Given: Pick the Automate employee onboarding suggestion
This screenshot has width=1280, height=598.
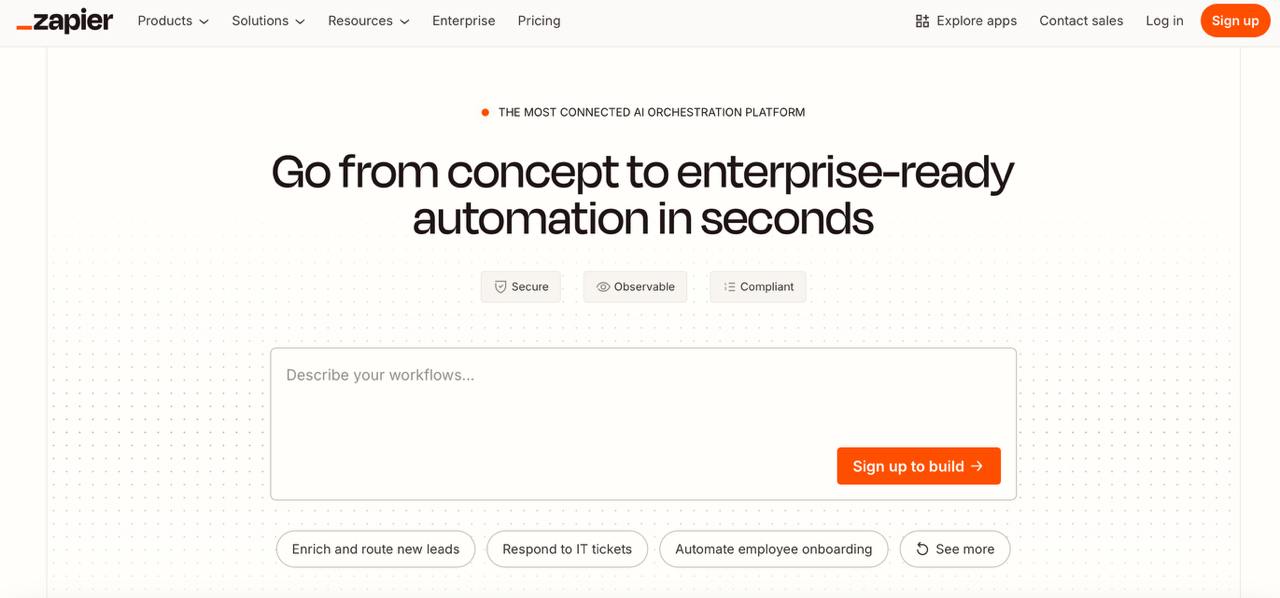Looking at the screenshot, I should pyautogui.click(x=774, y=549).
